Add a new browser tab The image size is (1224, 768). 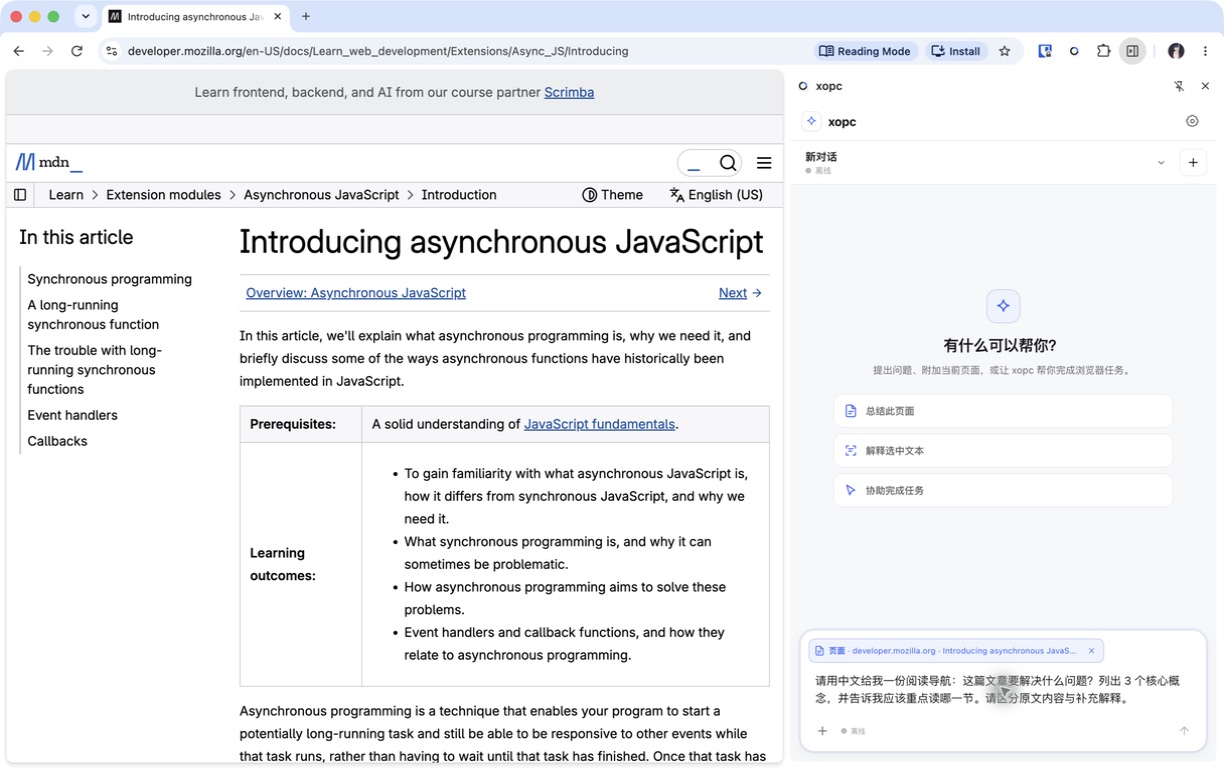306,16
